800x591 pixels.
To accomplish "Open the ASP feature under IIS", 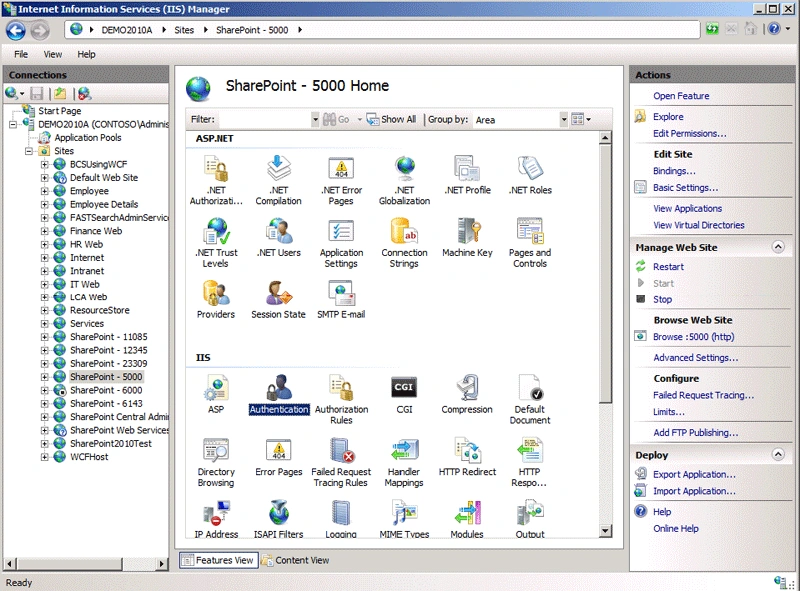I will [x=216, y=394].
